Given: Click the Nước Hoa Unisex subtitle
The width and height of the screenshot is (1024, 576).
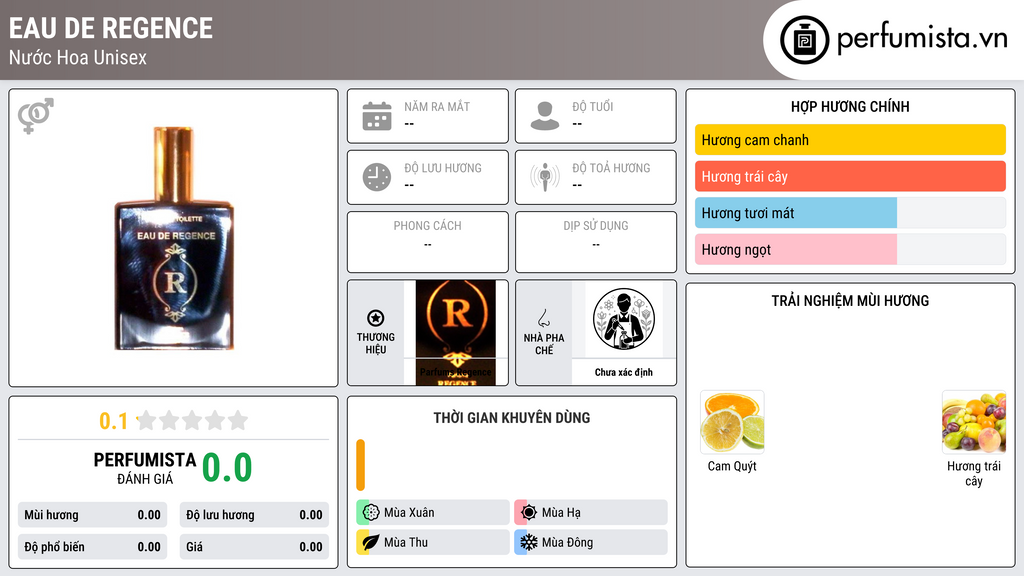Looking at the screenshot, I should click(x=78, y=57).
